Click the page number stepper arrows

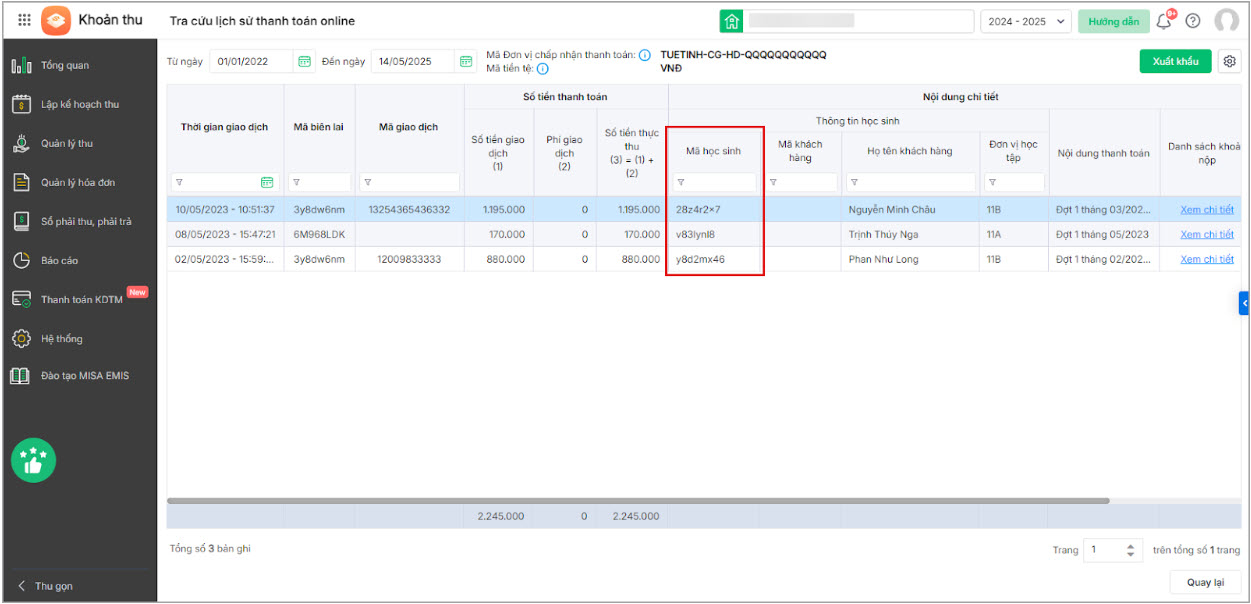pos(1131,550)
